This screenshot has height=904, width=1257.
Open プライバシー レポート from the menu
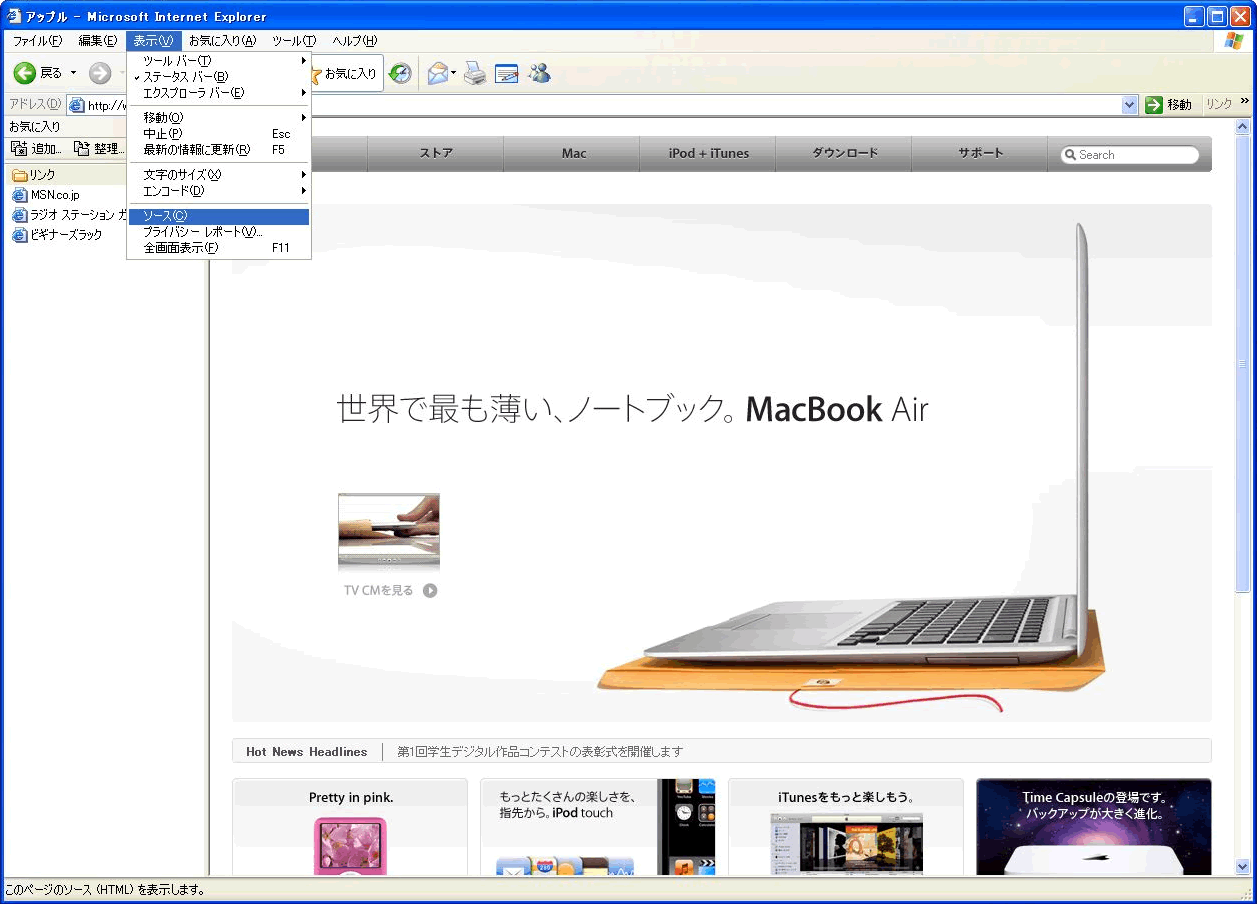point(219,232)
